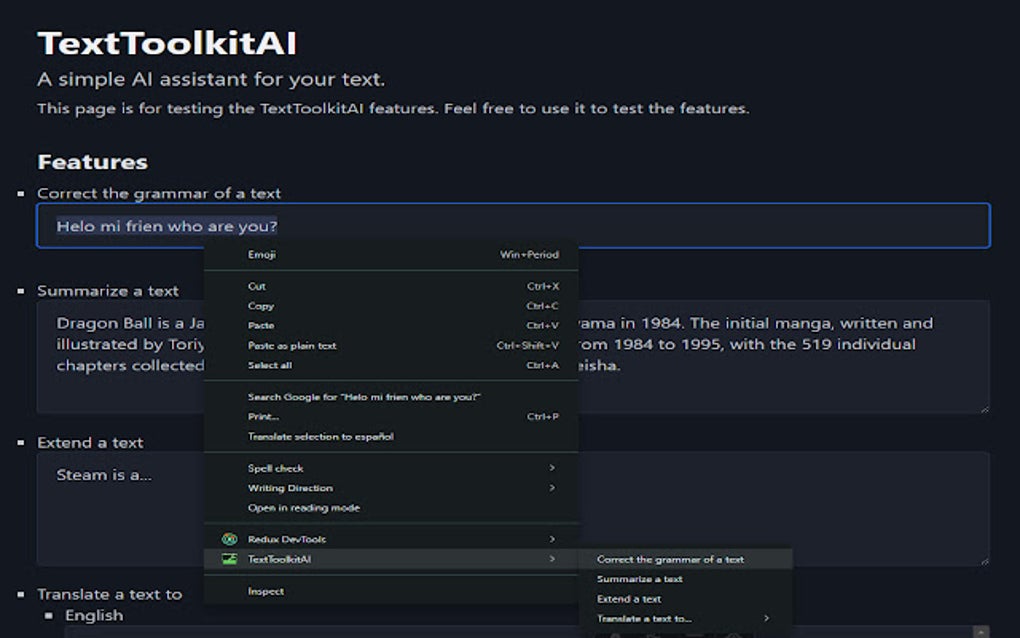Expand the Spell check submenu arrow
This screenshot has width=1020, height=638.
pyautogui.click(x=552, y=468)
